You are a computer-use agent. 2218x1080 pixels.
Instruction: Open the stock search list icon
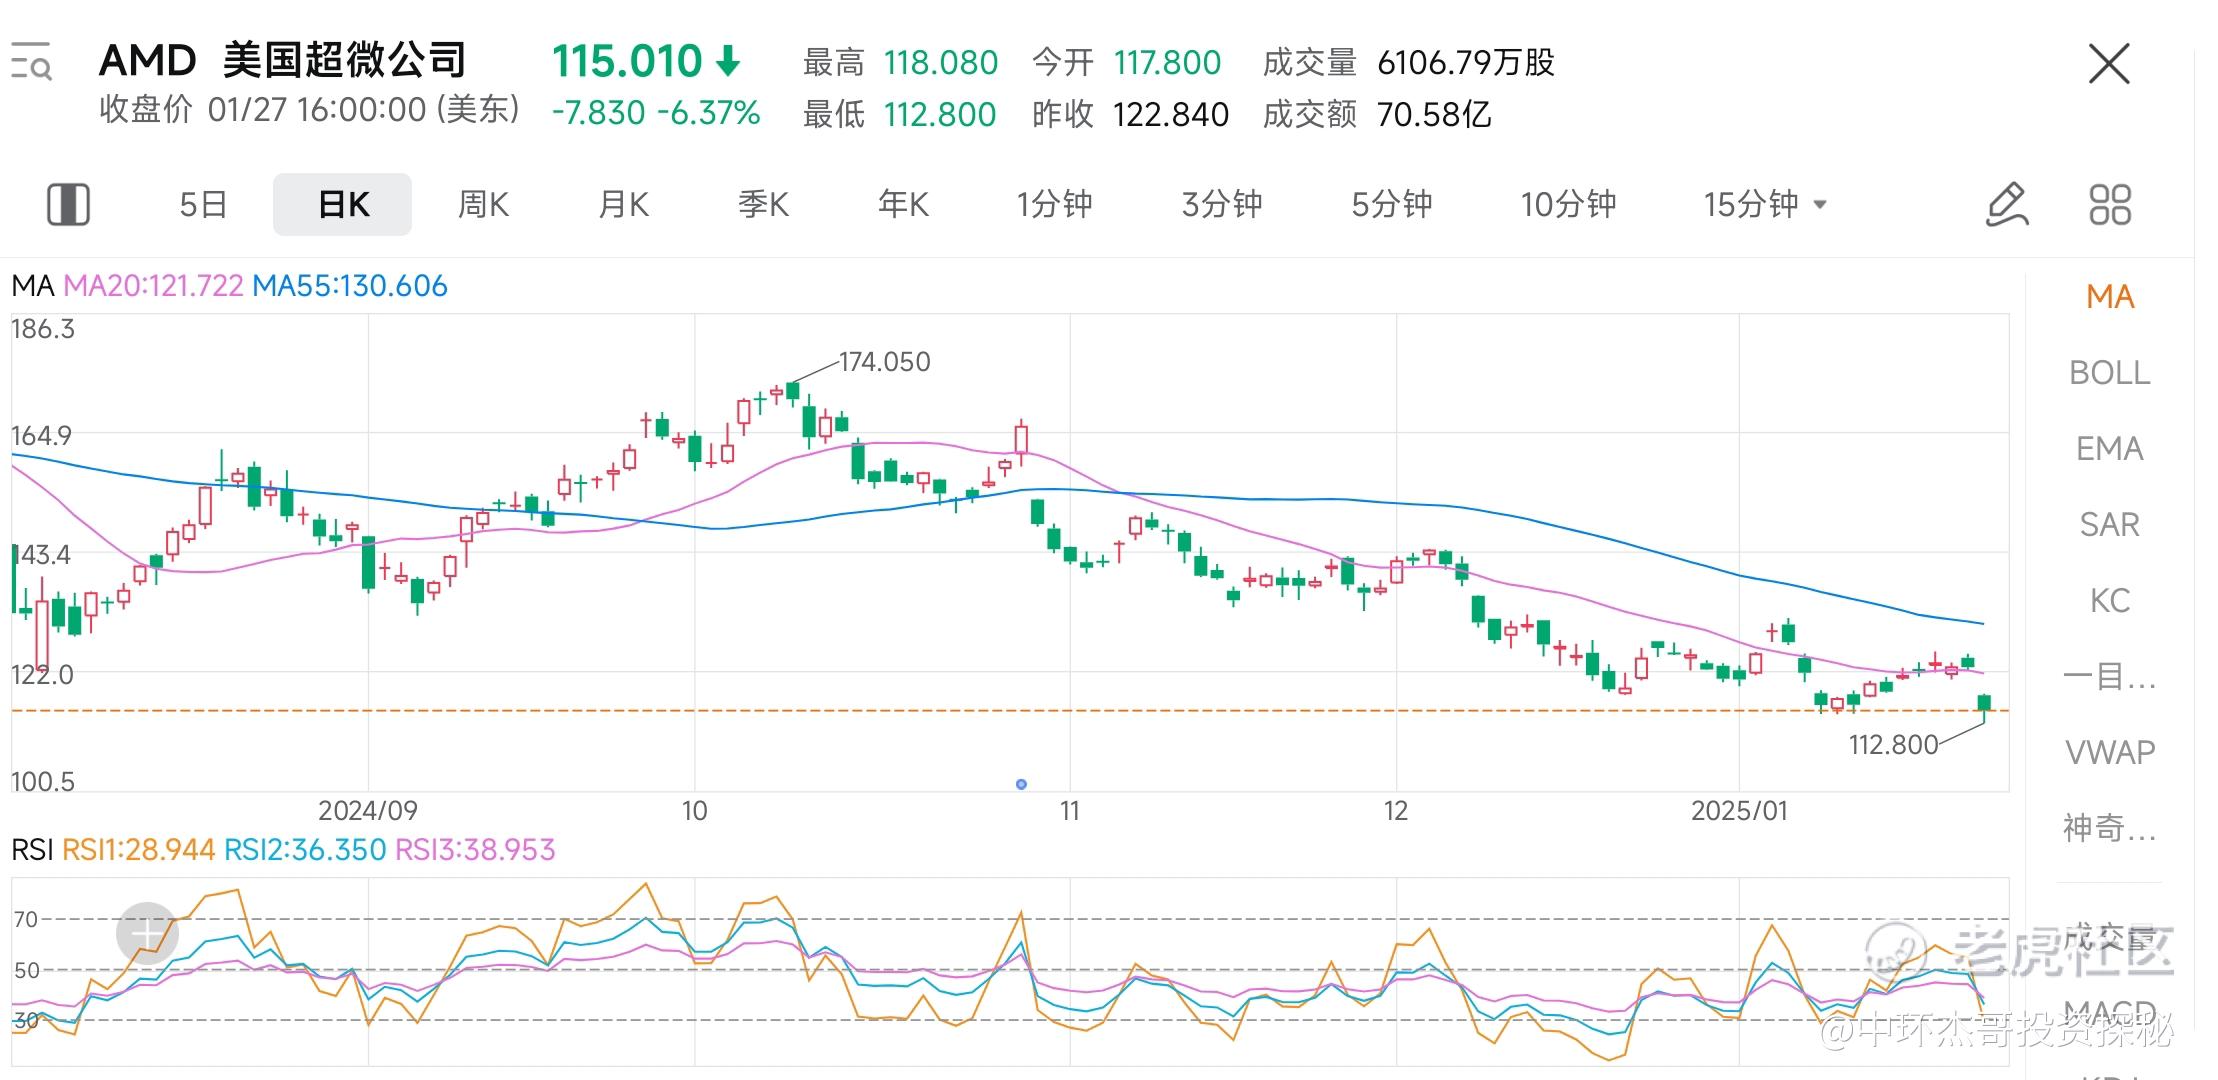coord(31,62)
